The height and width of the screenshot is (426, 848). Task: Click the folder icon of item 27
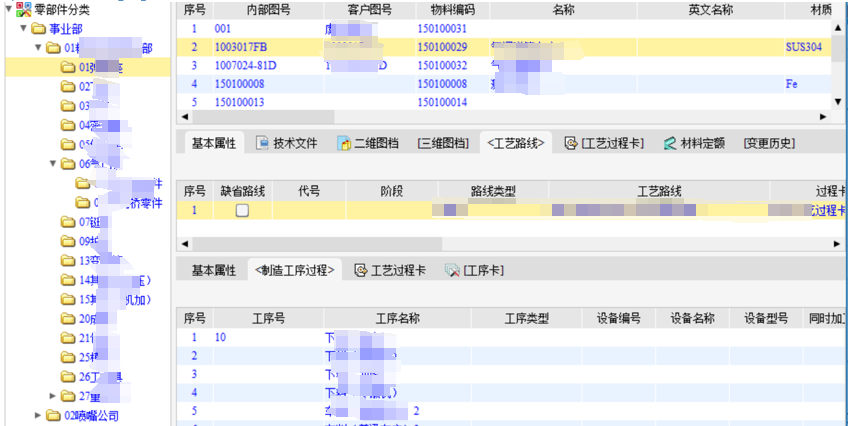point(68,396)
